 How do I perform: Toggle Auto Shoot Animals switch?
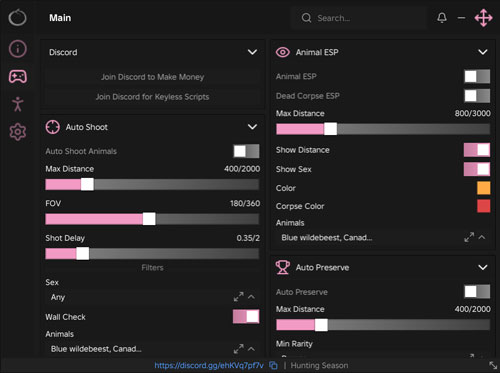(x=246, y=151)
